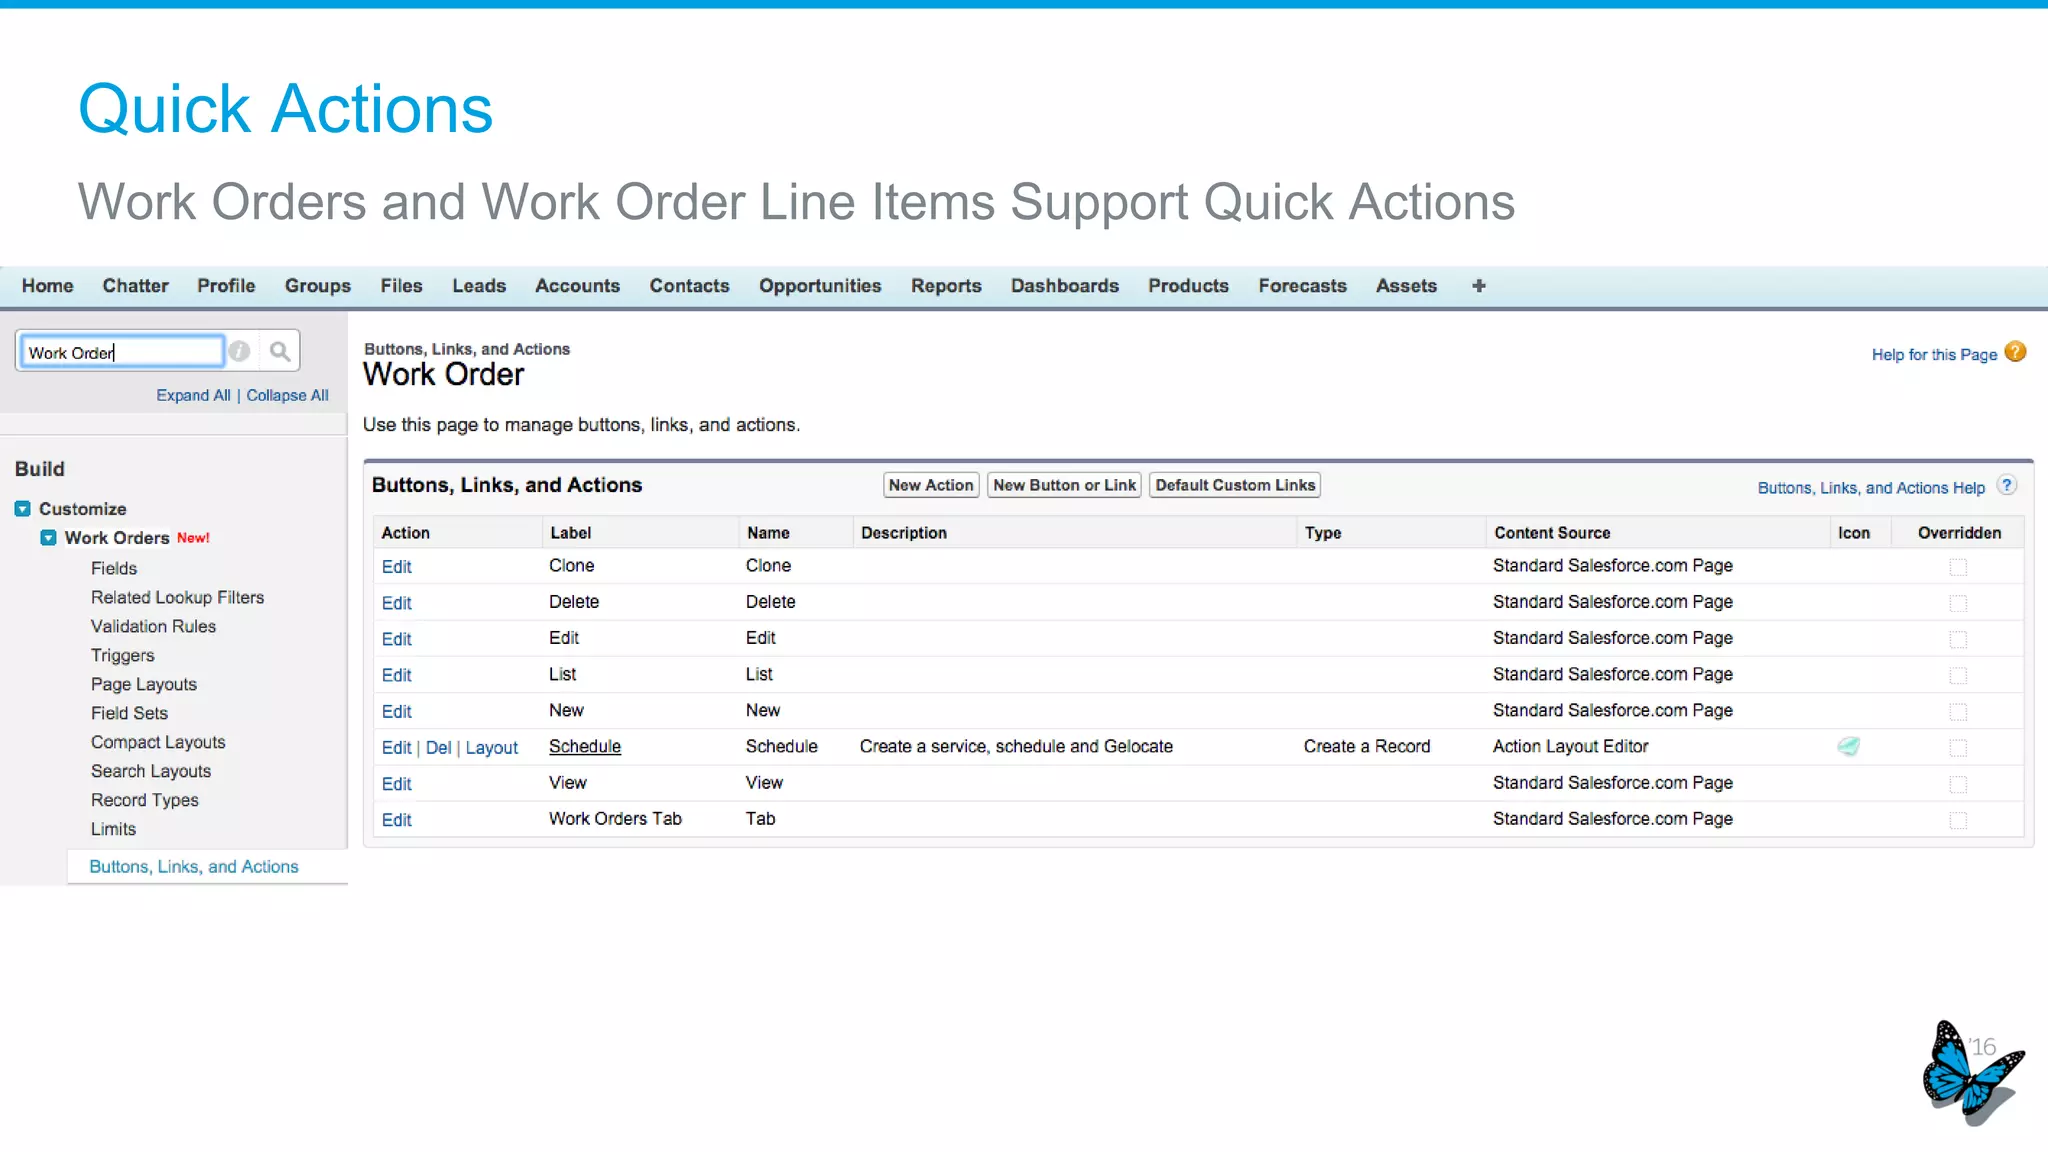Toggle Overridden checkbox in Schedule row
This screenshot has height=1152, width=2048.
point(1958,748)
